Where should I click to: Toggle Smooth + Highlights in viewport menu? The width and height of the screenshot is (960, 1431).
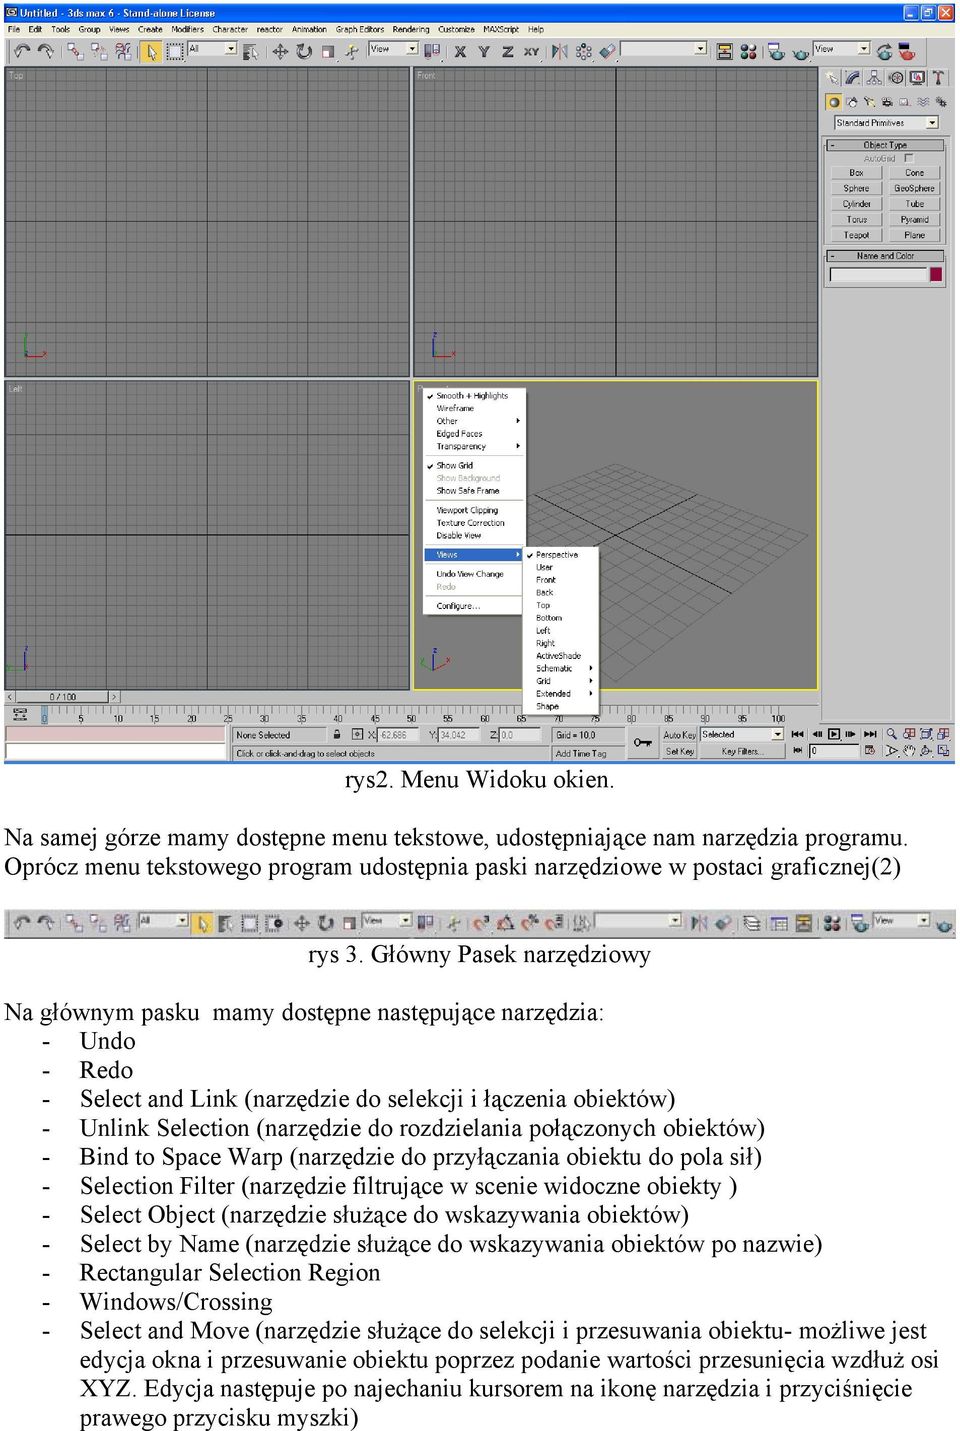(472, 396)
